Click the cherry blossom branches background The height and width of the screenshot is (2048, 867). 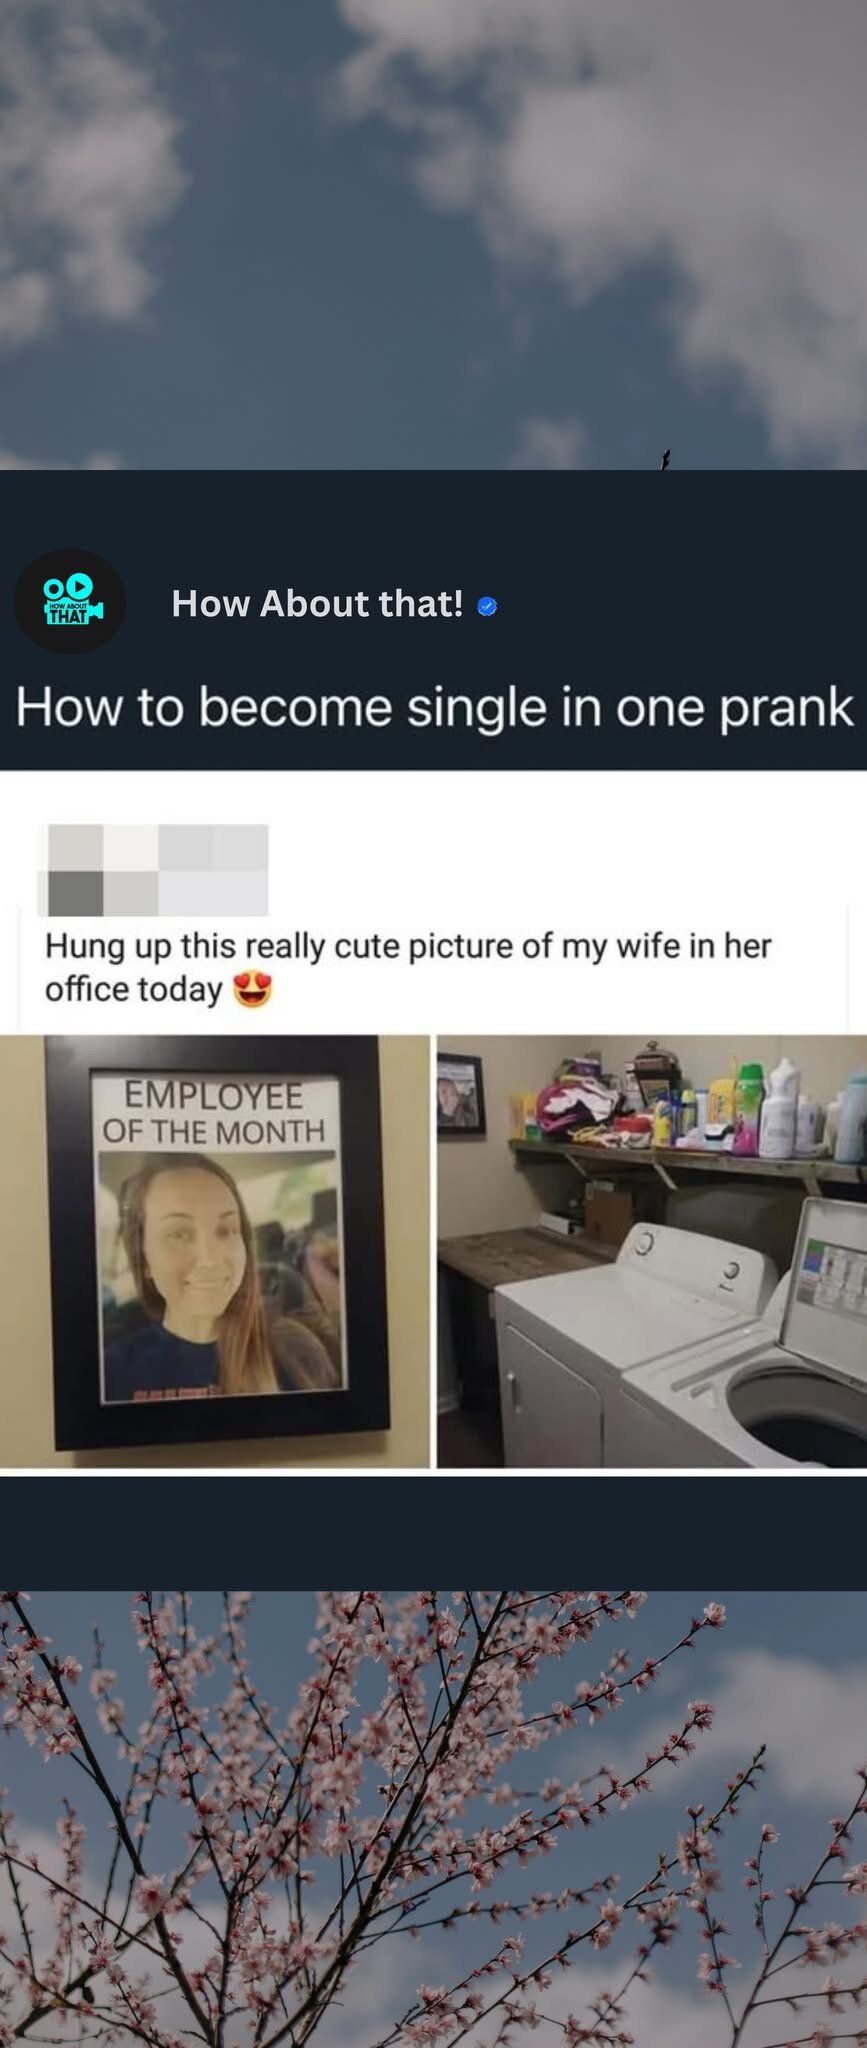(433, 1819)
